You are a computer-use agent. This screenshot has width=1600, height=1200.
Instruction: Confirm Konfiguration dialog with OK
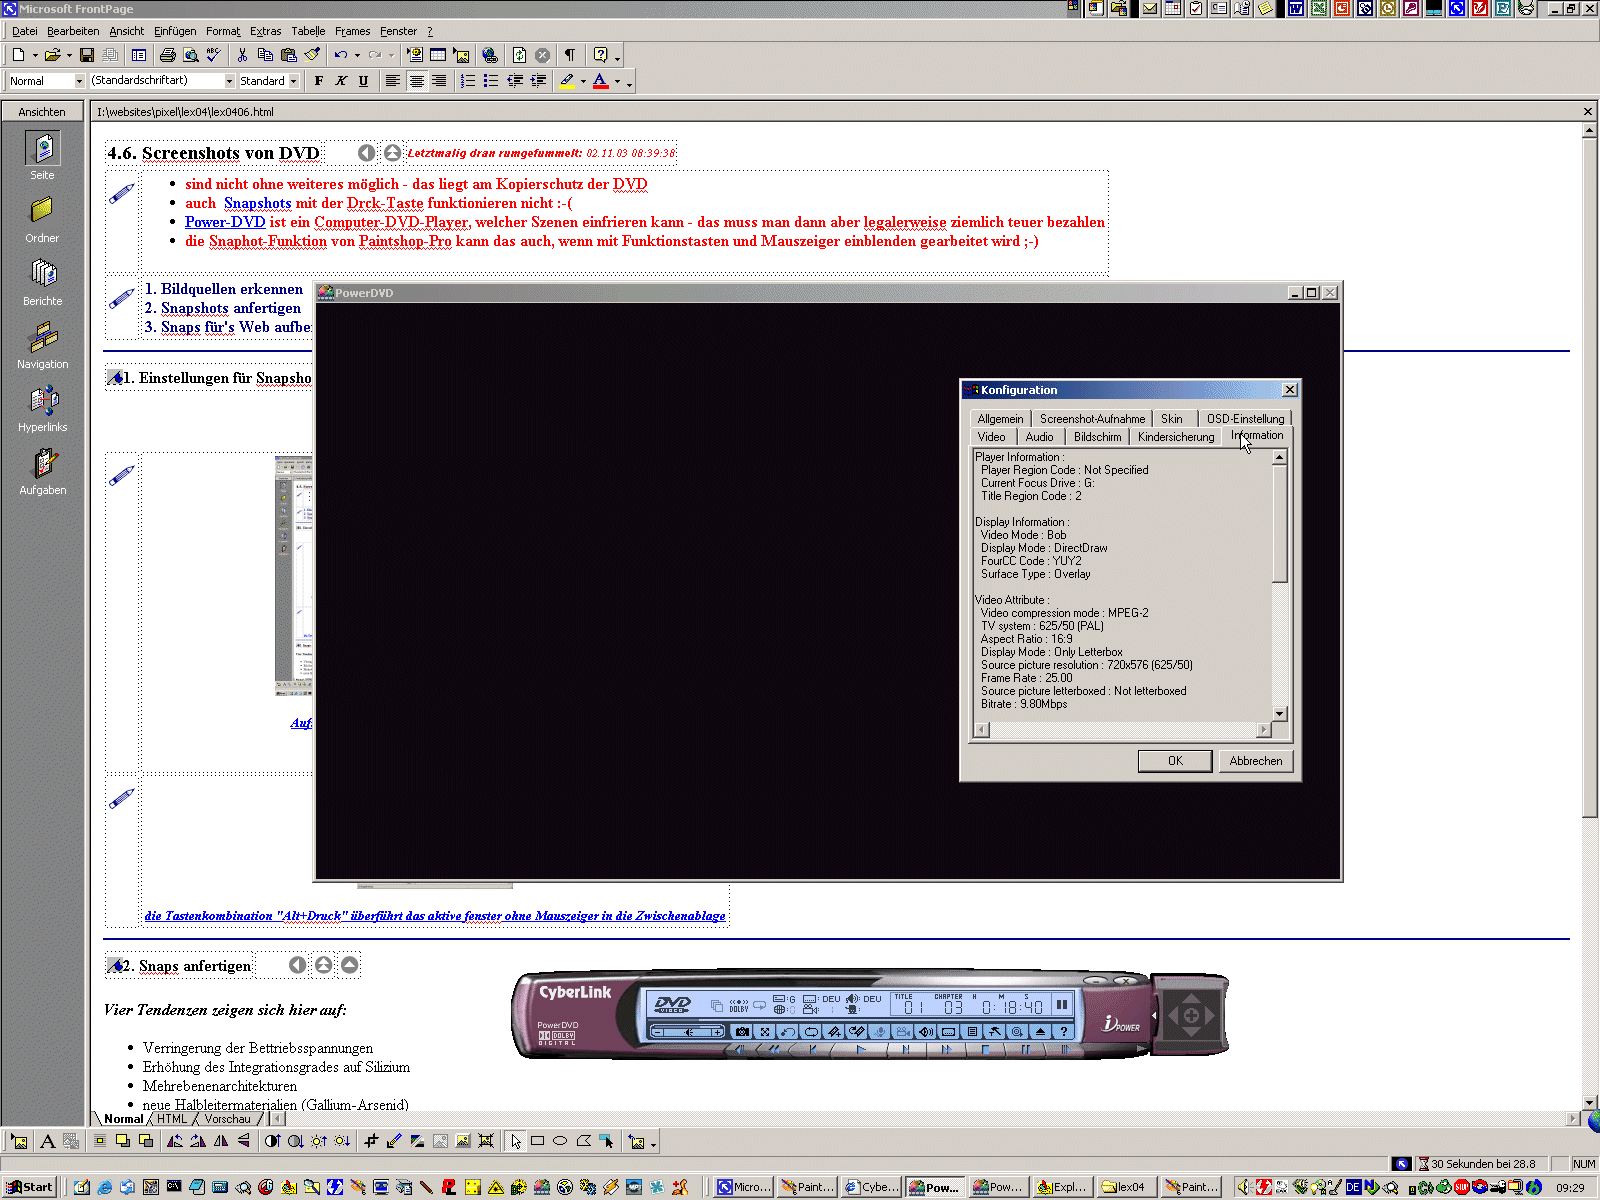click(1175, 761)
